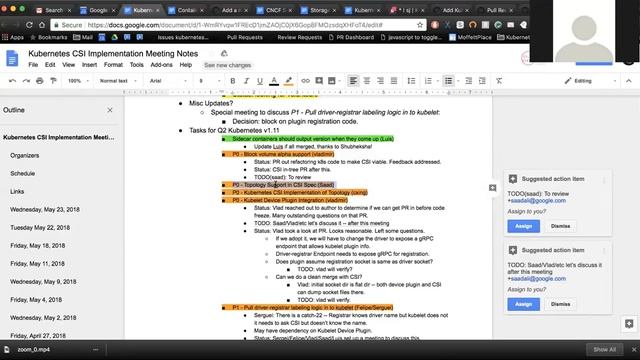Toggle bulleted list formatting

[x=448, y=81]
